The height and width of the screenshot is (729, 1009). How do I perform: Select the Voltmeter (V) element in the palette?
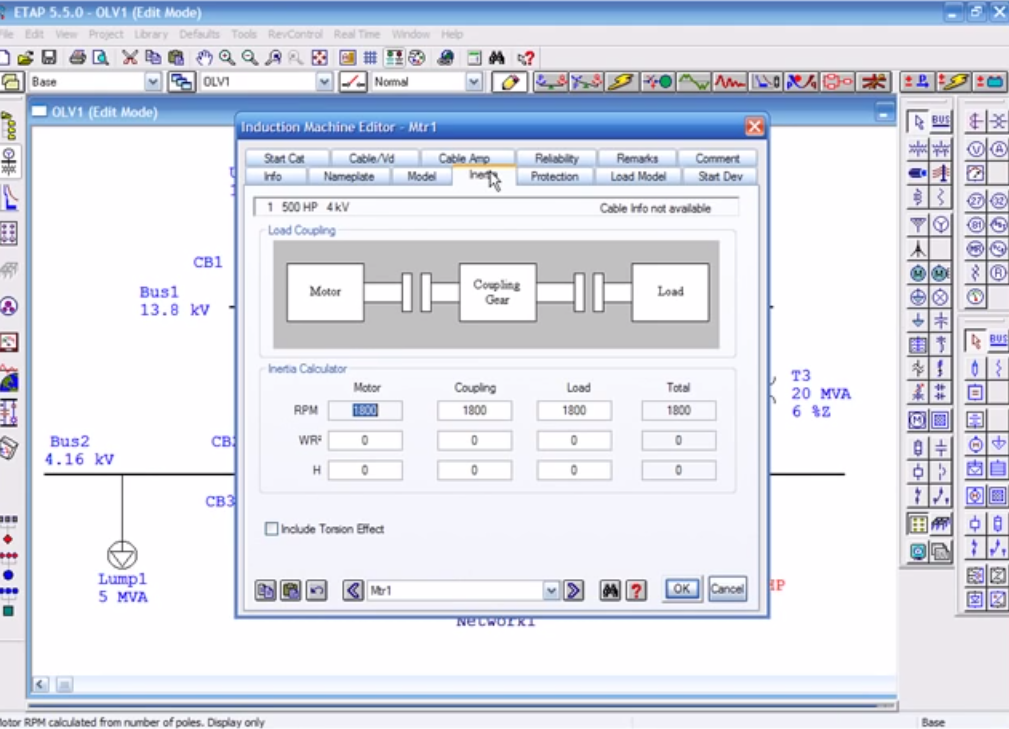click(976, 149)
